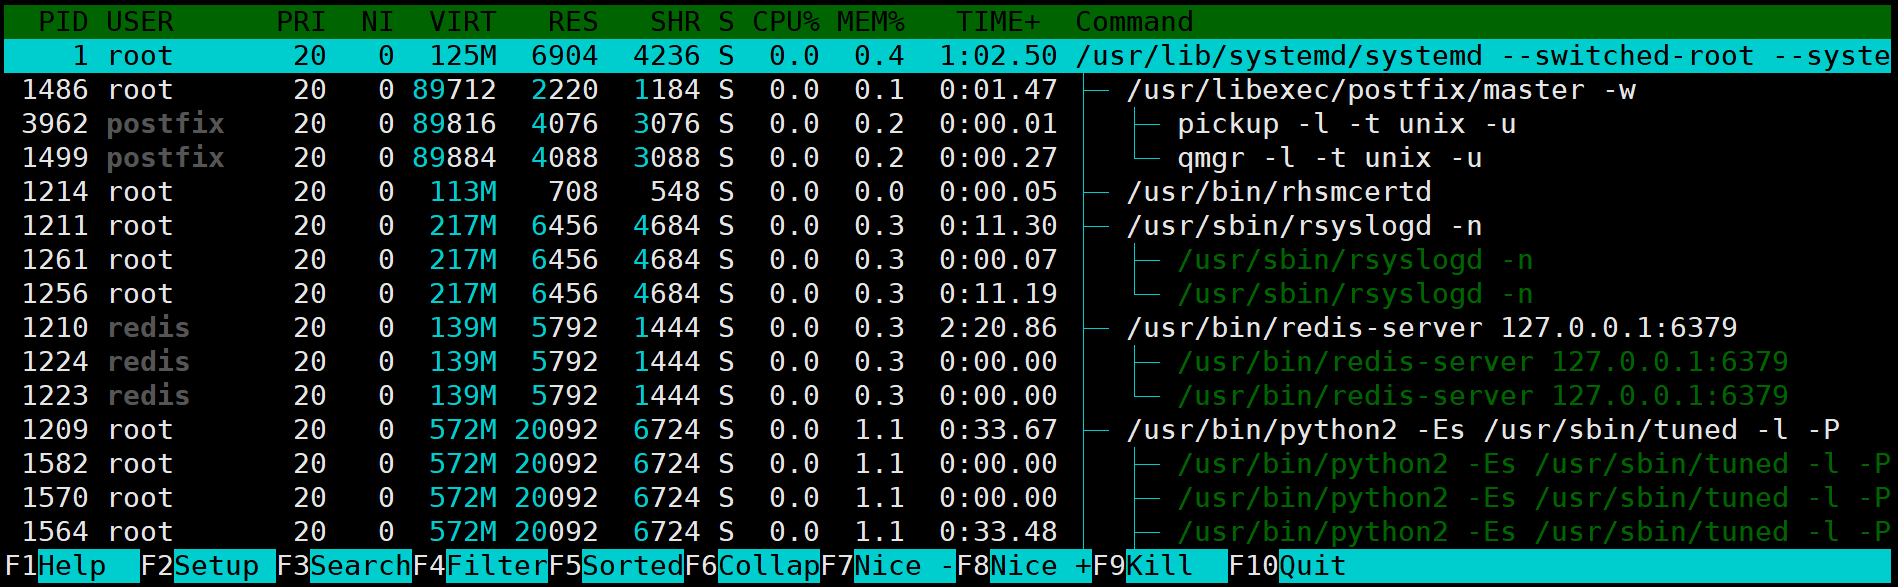Click the tree branch of postfix master

[1097, 90]
